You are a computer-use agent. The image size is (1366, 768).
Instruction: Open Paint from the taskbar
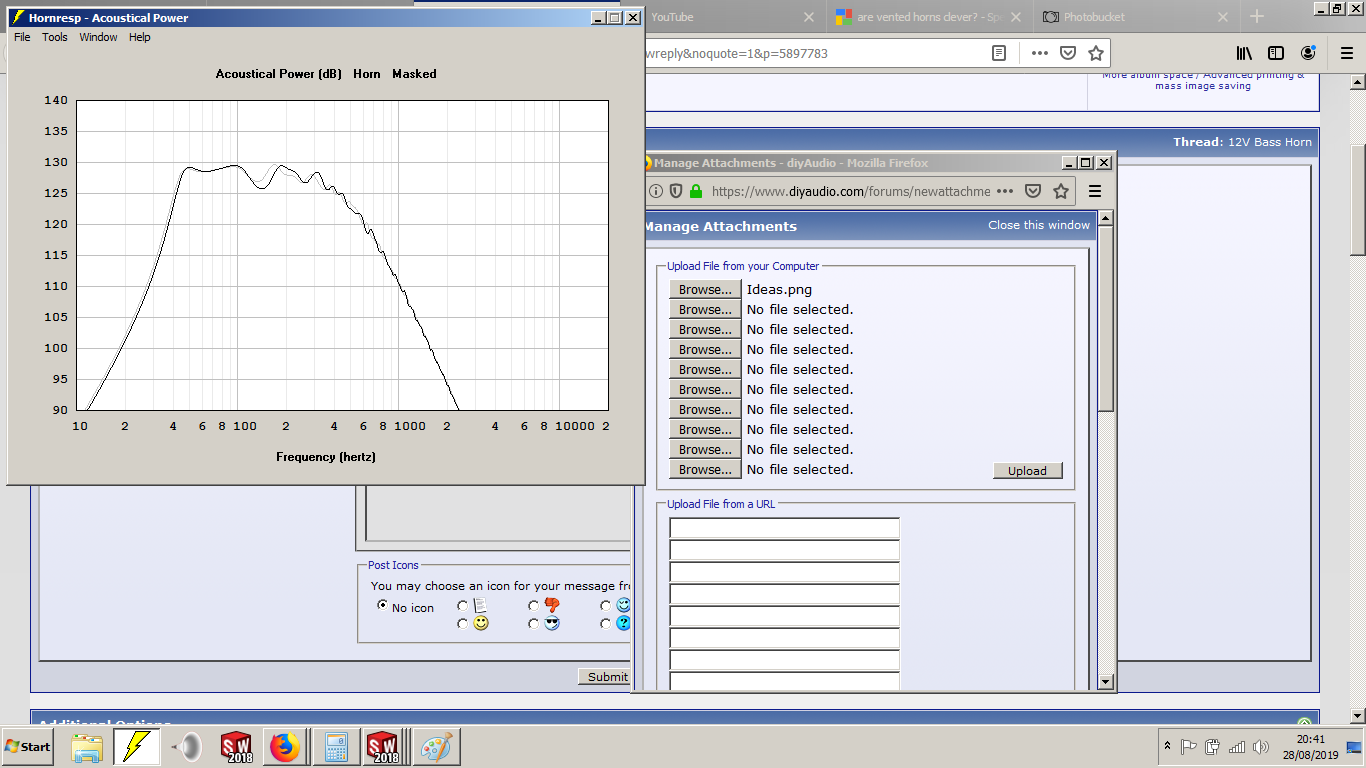[435, 747]
